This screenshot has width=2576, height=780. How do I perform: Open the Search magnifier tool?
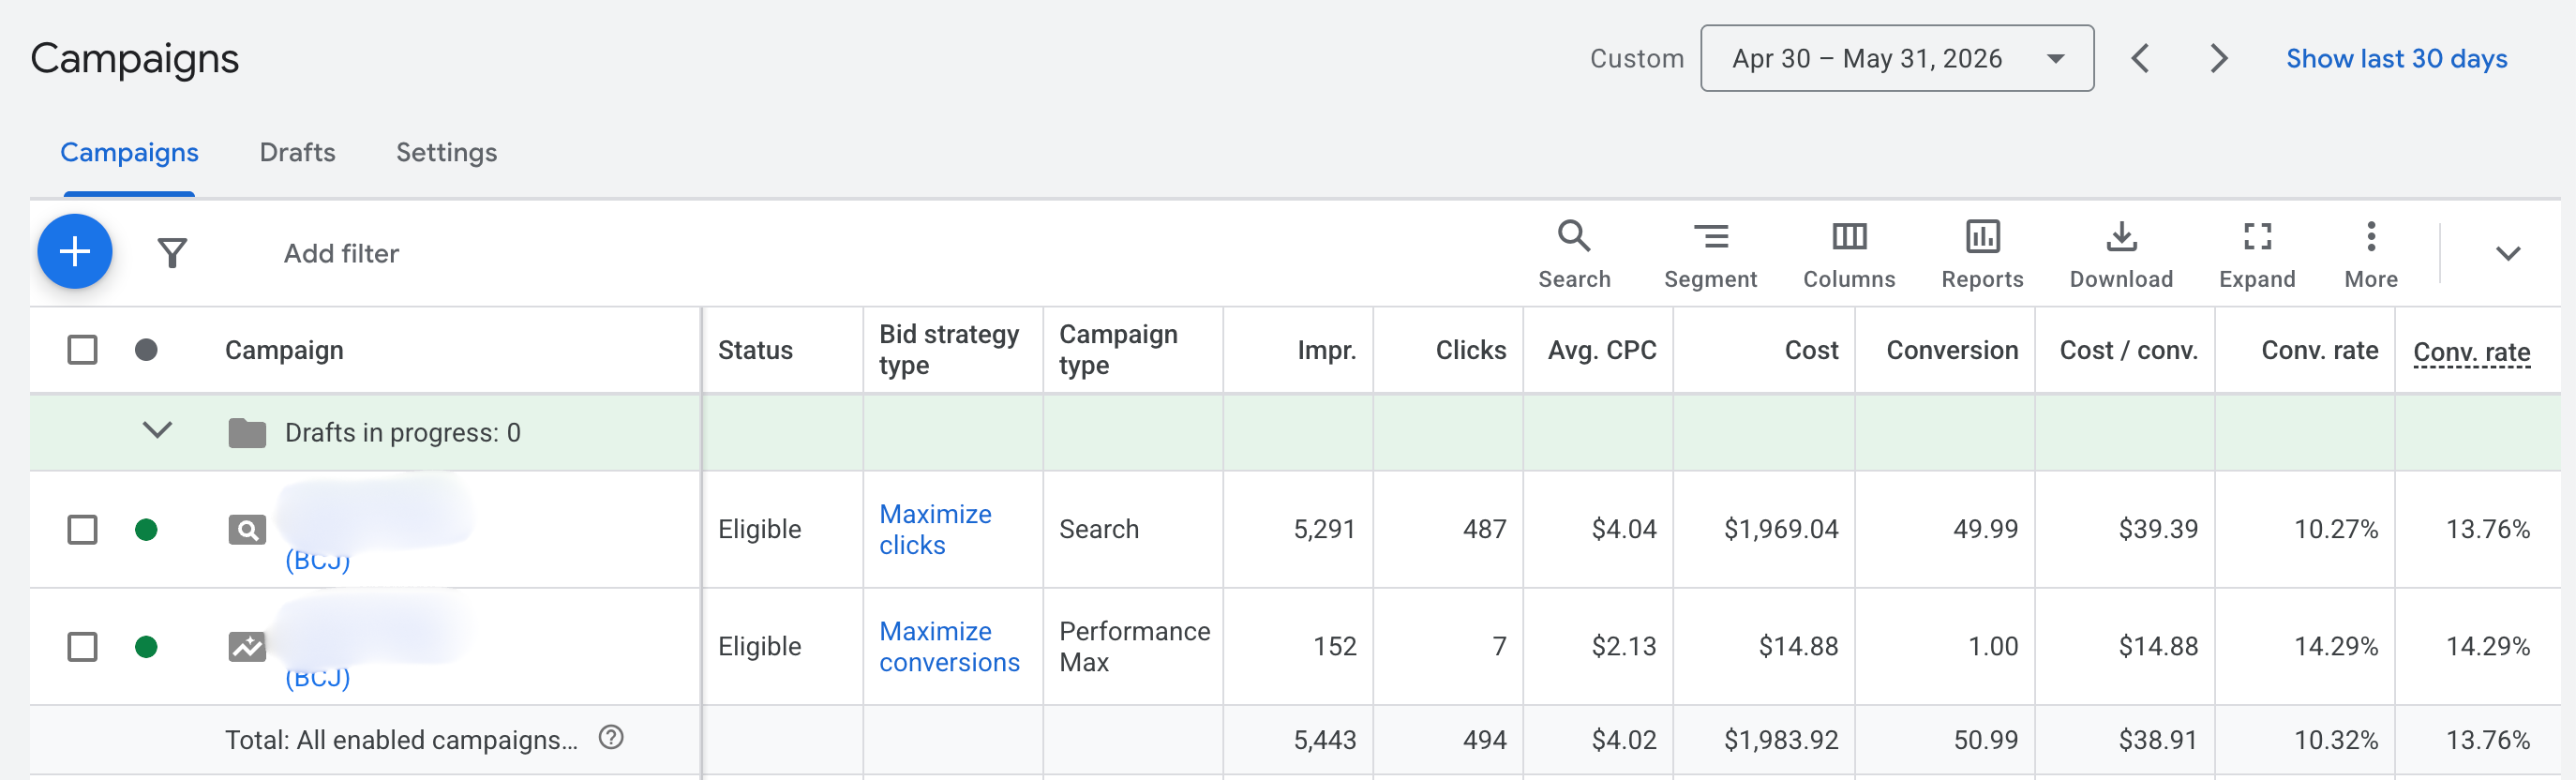point(1574,255)
